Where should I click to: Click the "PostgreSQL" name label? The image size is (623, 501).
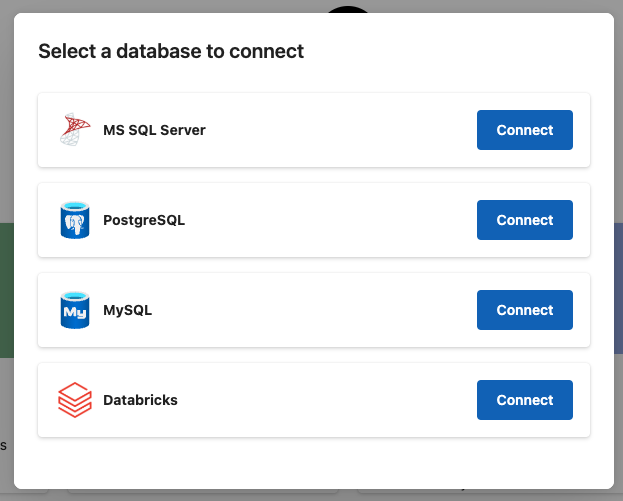pos(144,220)
